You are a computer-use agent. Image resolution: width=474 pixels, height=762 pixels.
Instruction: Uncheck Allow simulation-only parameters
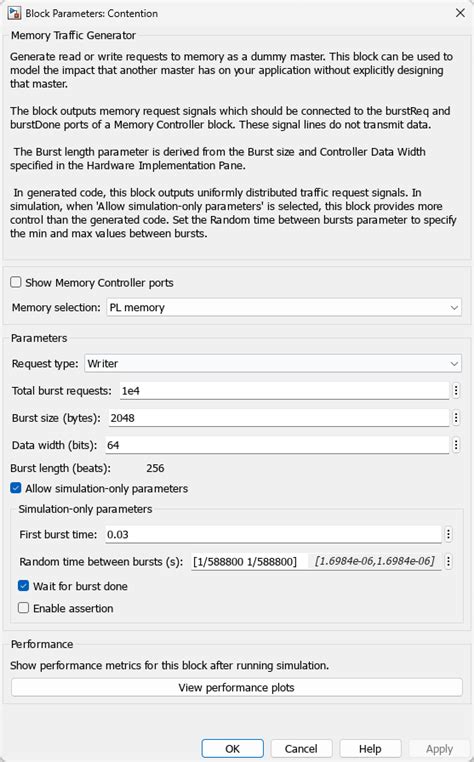click(x=16, y=488)
